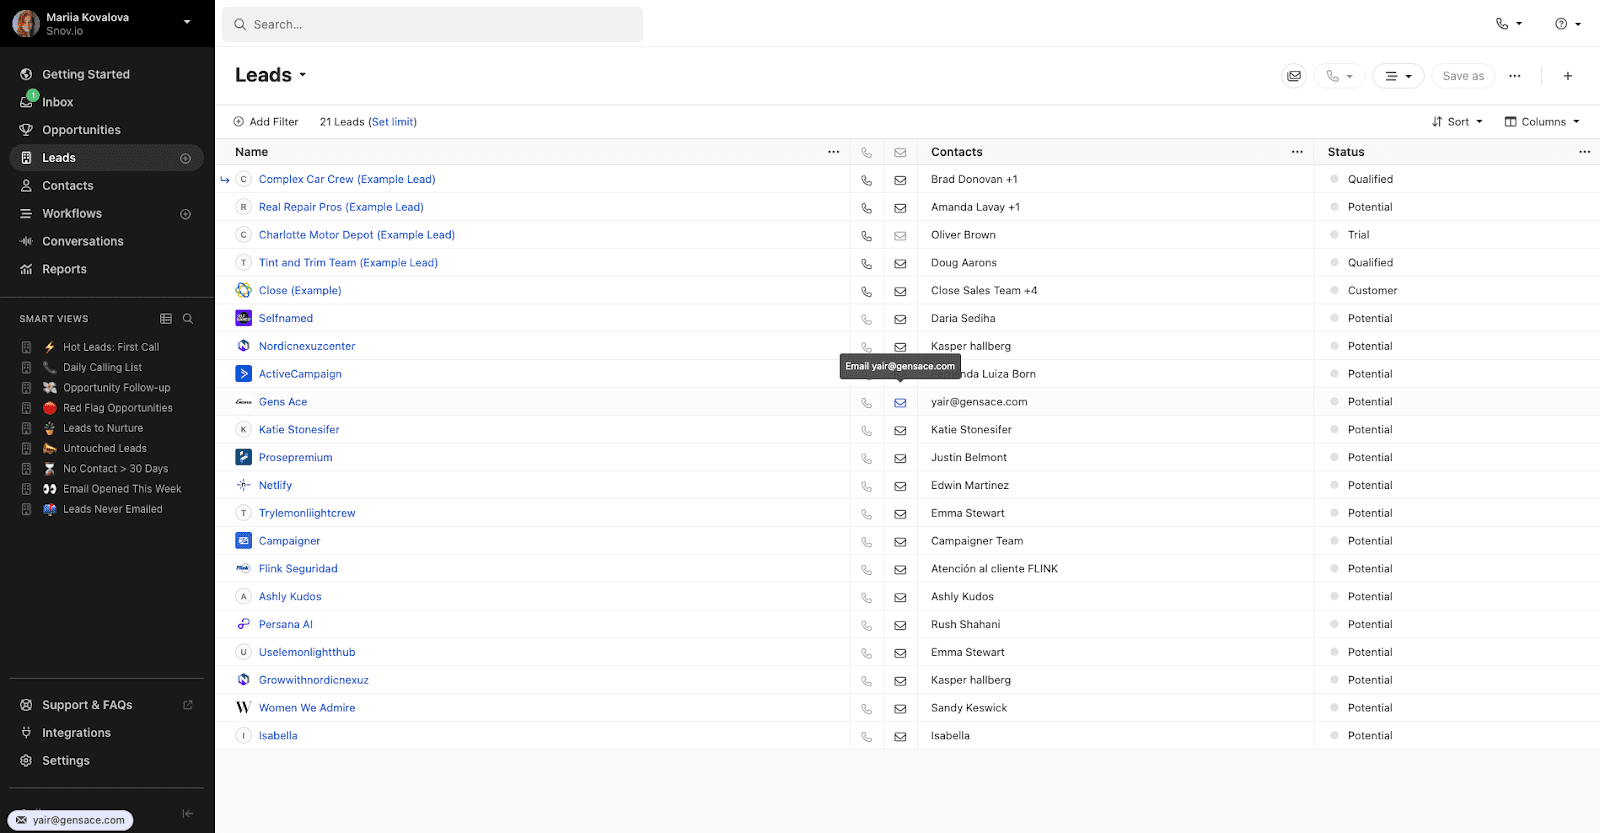Expand the Leads title dropdown
Image resolution: width=1600 pixels, height=833 pixels.
coord(302,75)
